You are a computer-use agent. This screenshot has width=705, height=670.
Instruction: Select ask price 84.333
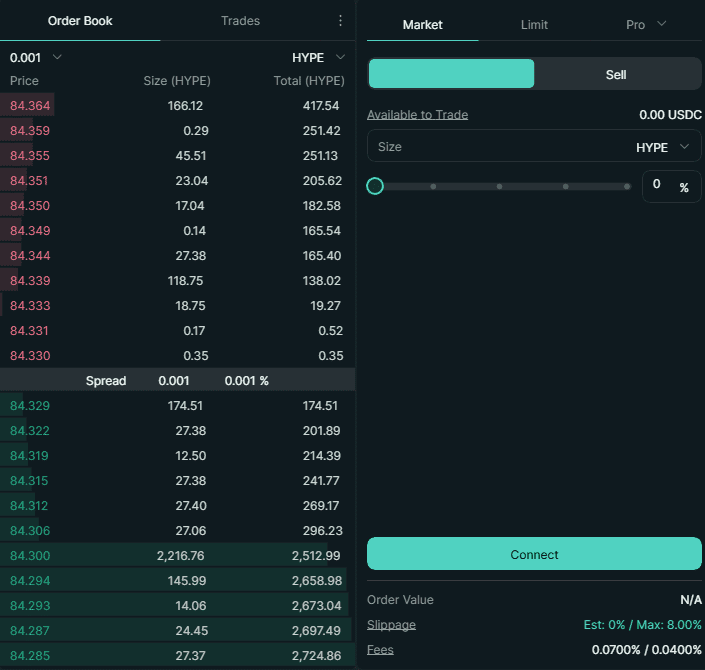[x=30, y=306]
